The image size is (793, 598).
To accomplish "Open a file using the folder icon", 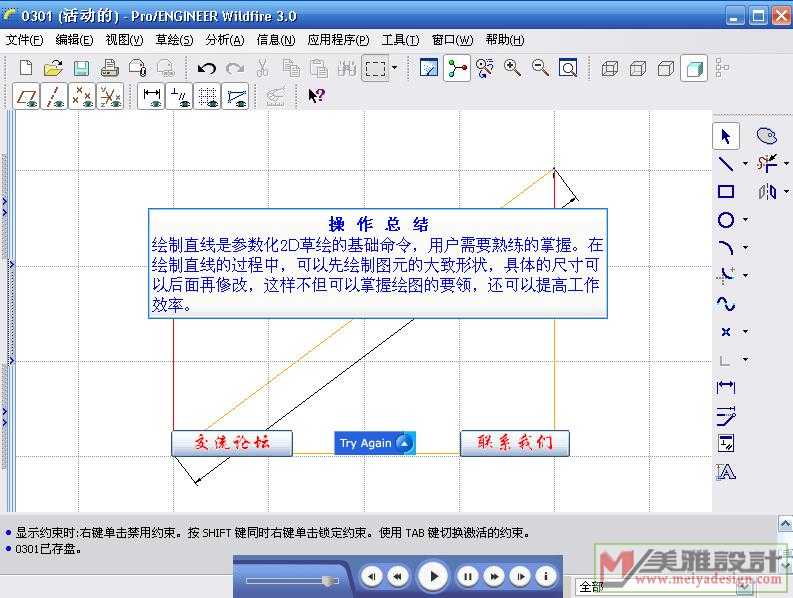I will coord(53,68).
